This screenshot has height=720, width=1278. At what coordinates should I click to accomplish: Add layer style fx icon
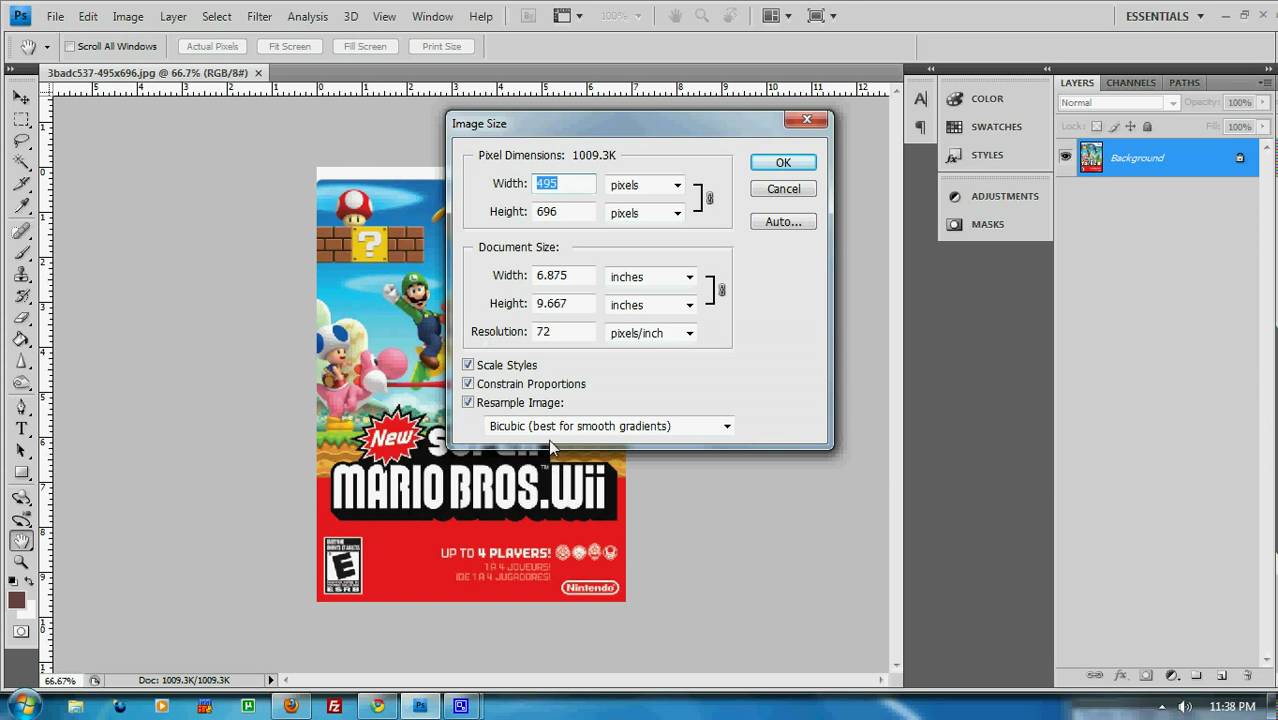tap(1120, 676)
